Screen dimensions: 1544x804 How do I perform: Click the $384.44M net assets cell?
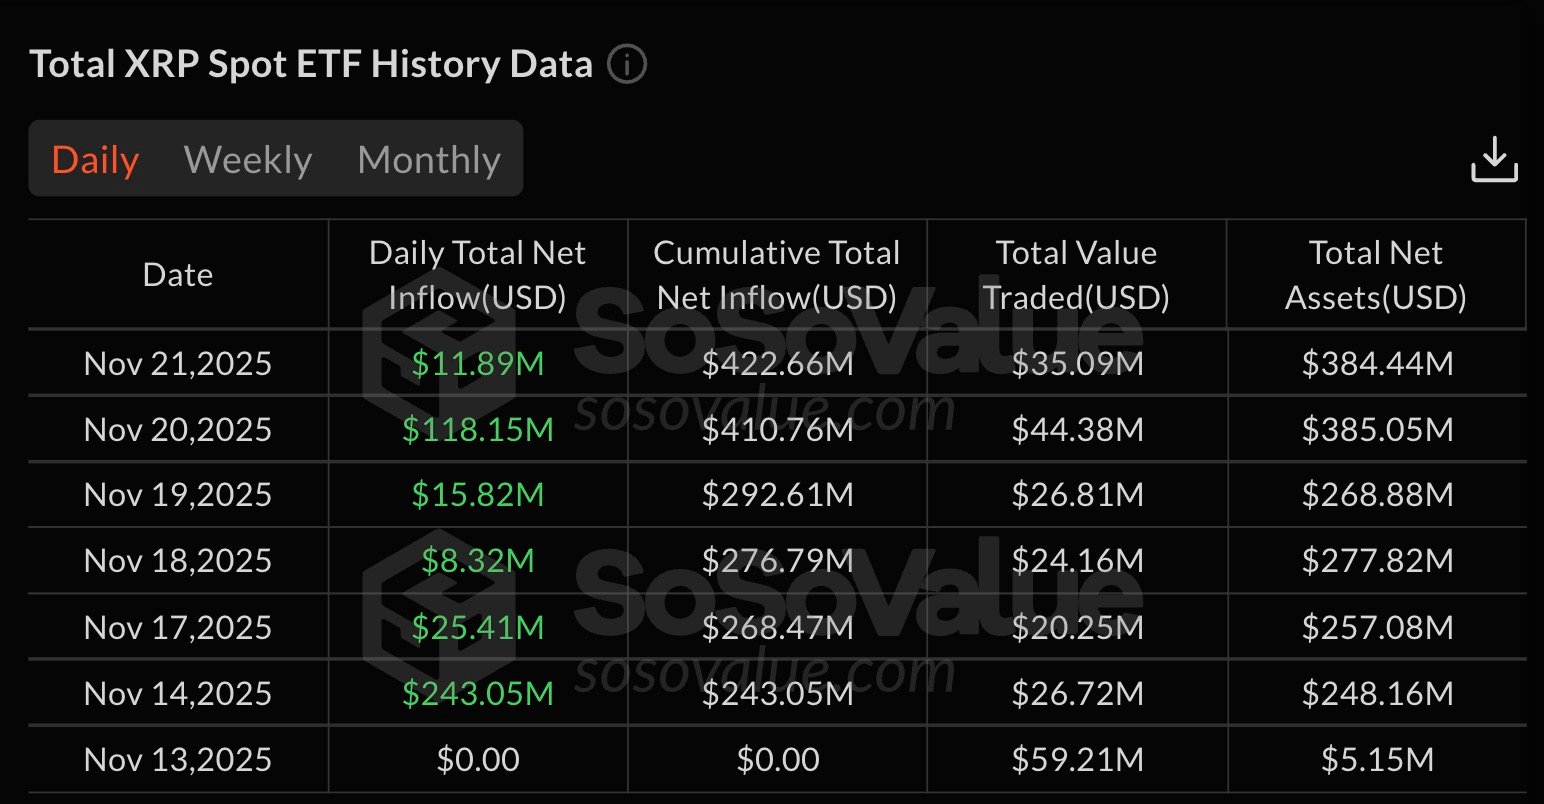click(1377, 363)
